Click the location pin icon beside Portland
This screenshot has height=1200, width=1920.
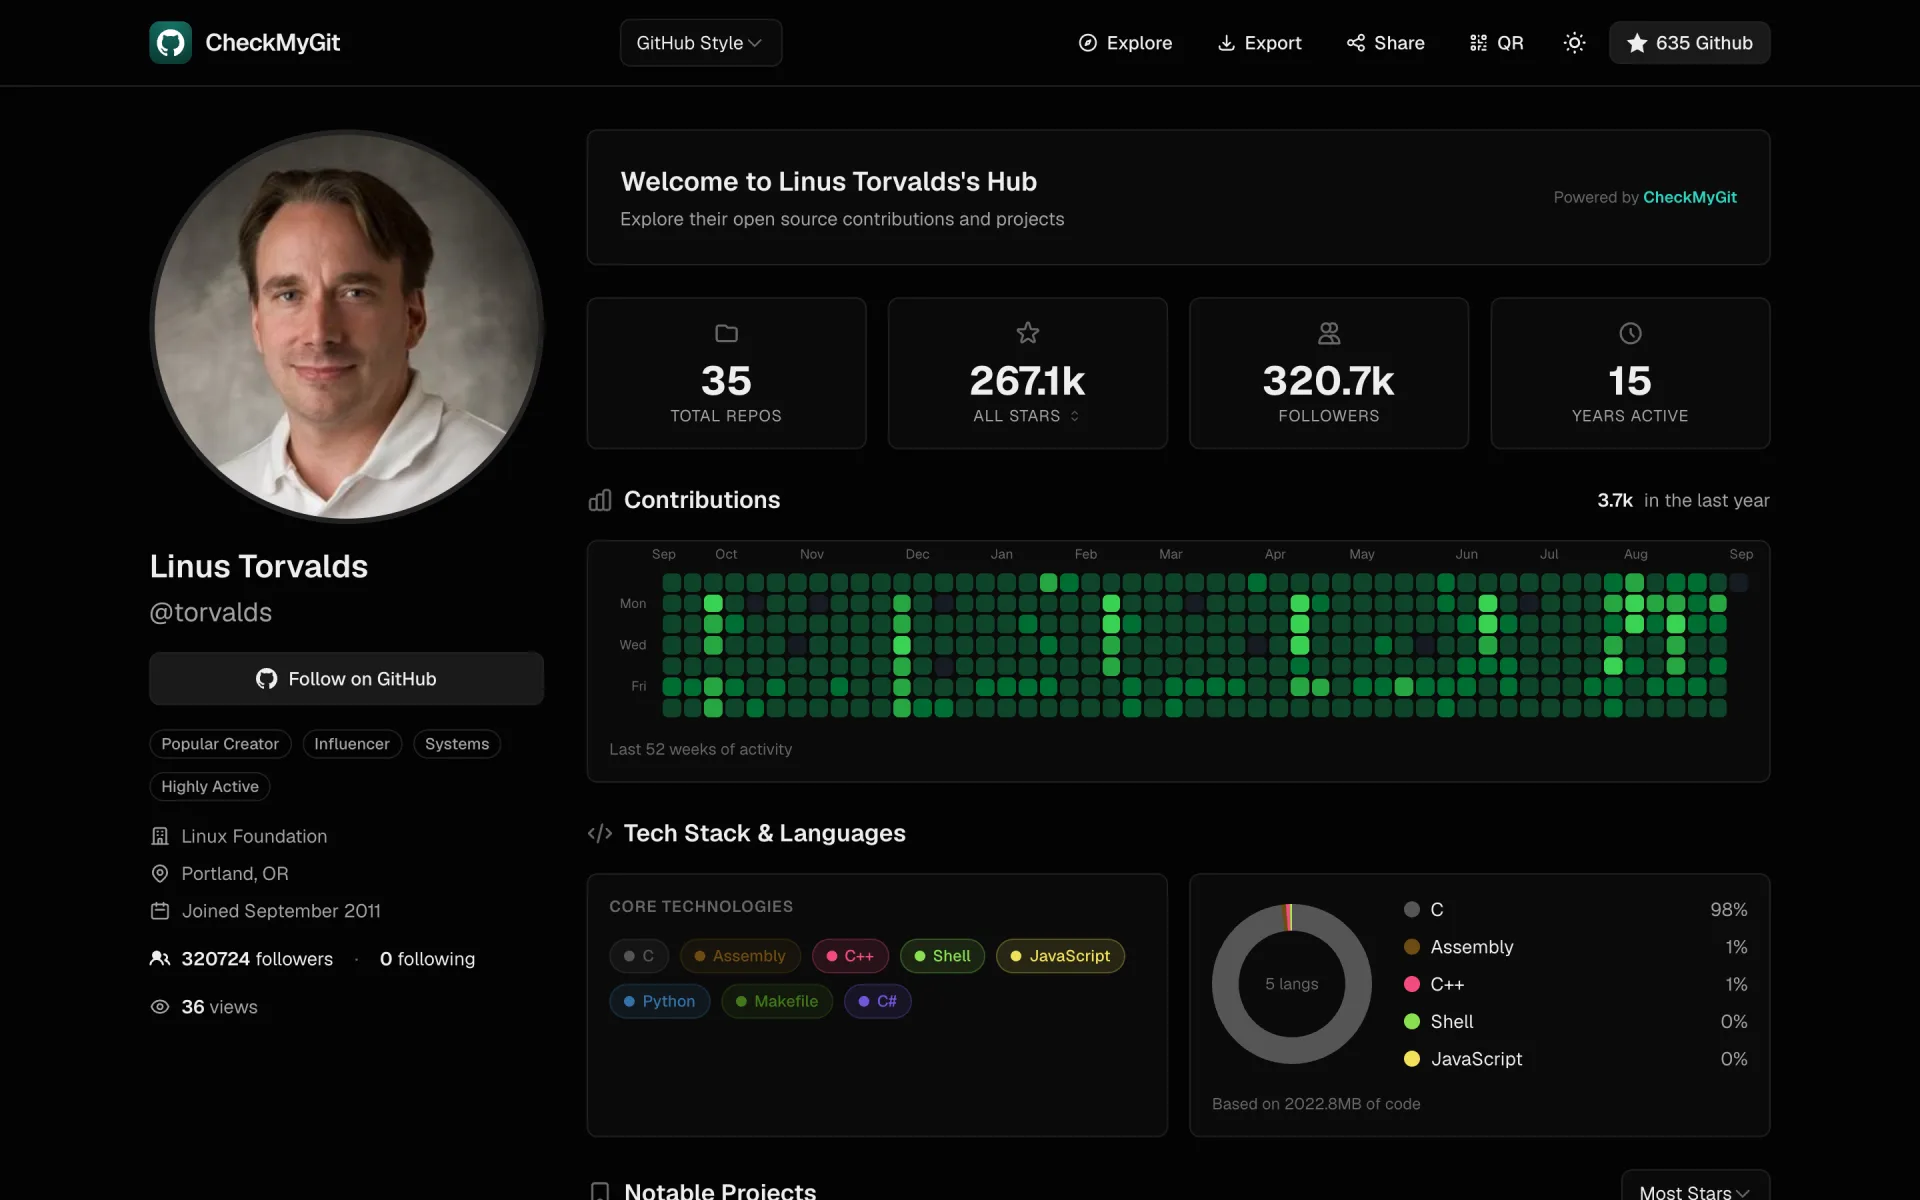[x=160, y=874]
